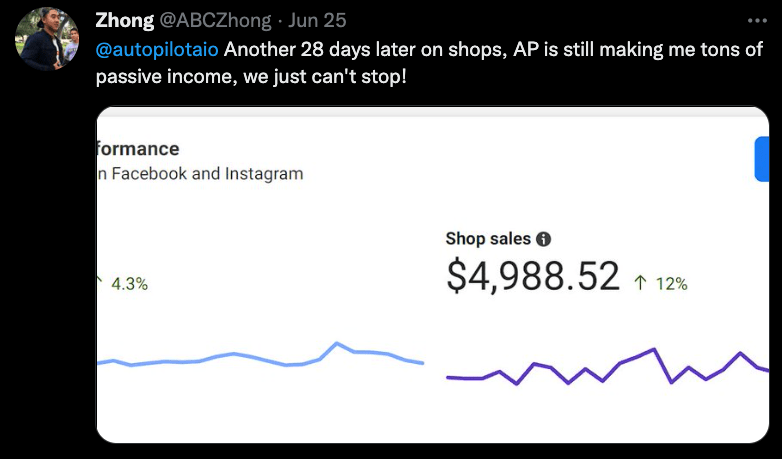Select the $4,988.52 sales amount

tap(532, 277)
